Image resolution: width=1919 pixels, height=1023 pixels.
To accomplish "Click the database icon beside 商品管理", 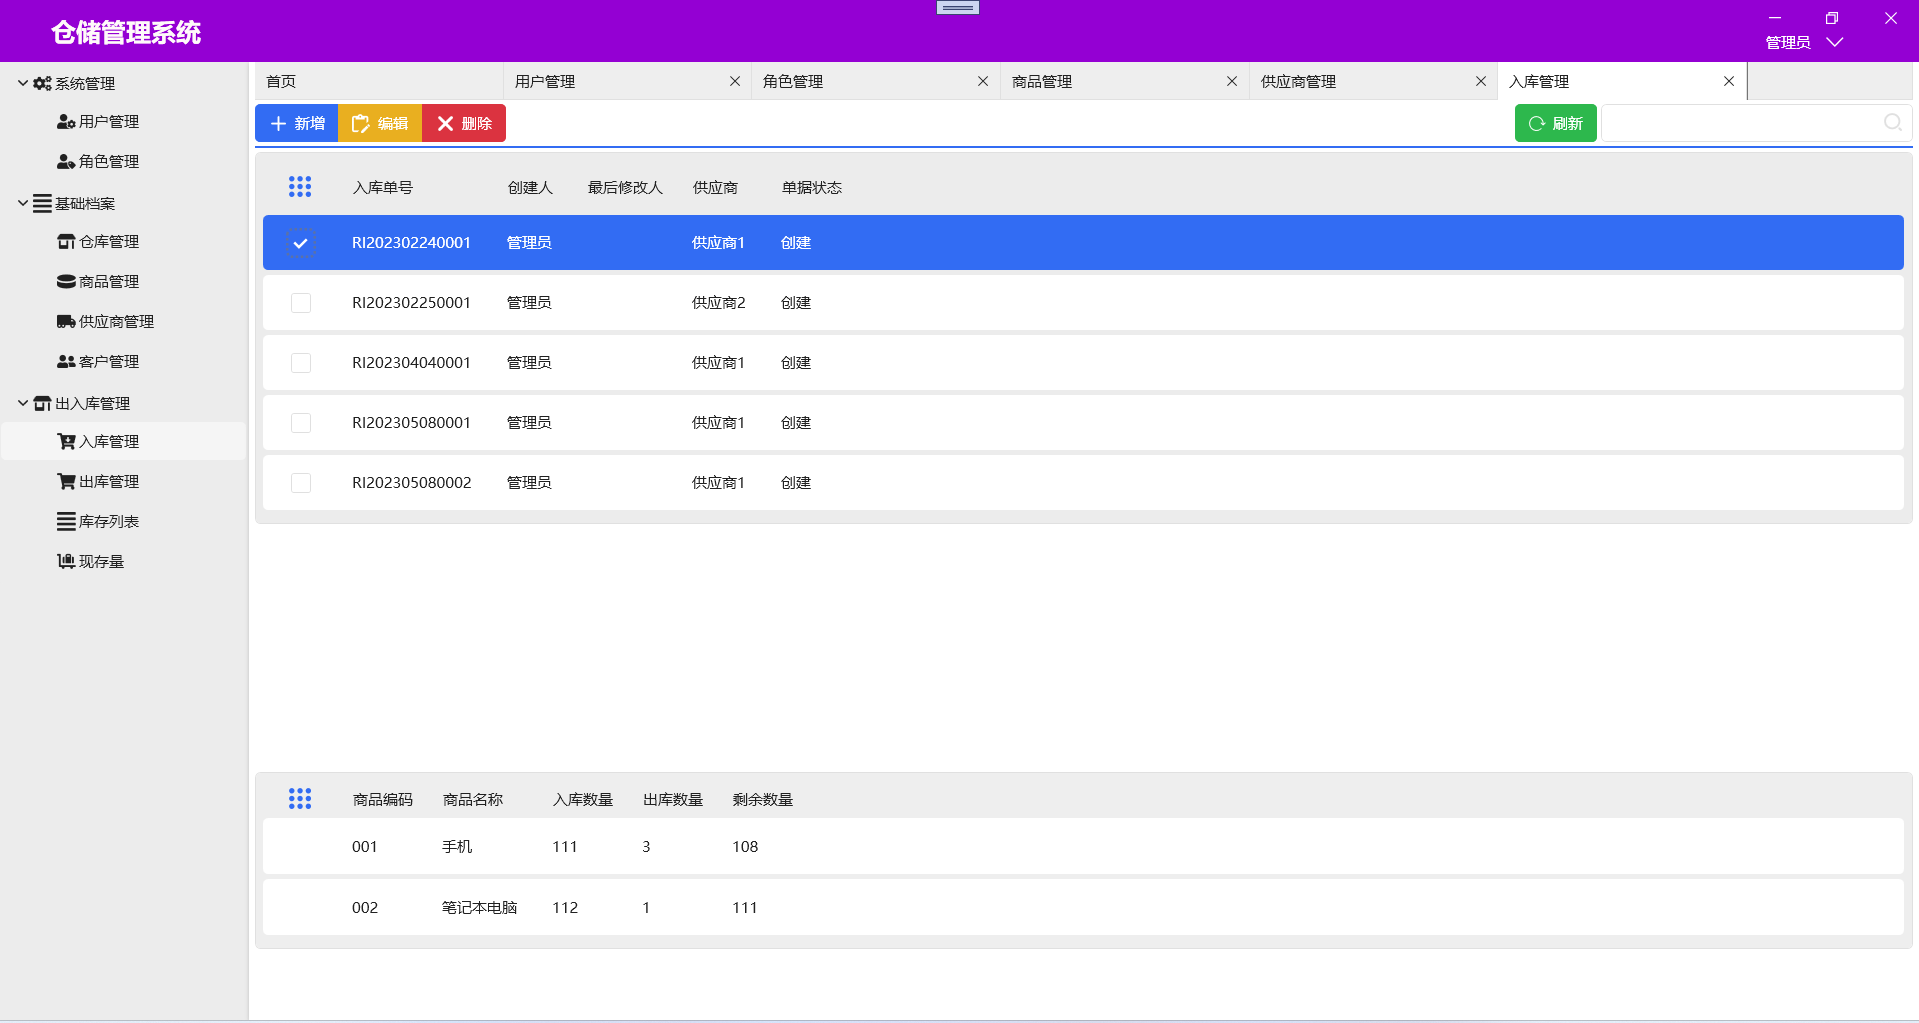I will point(66,282).
